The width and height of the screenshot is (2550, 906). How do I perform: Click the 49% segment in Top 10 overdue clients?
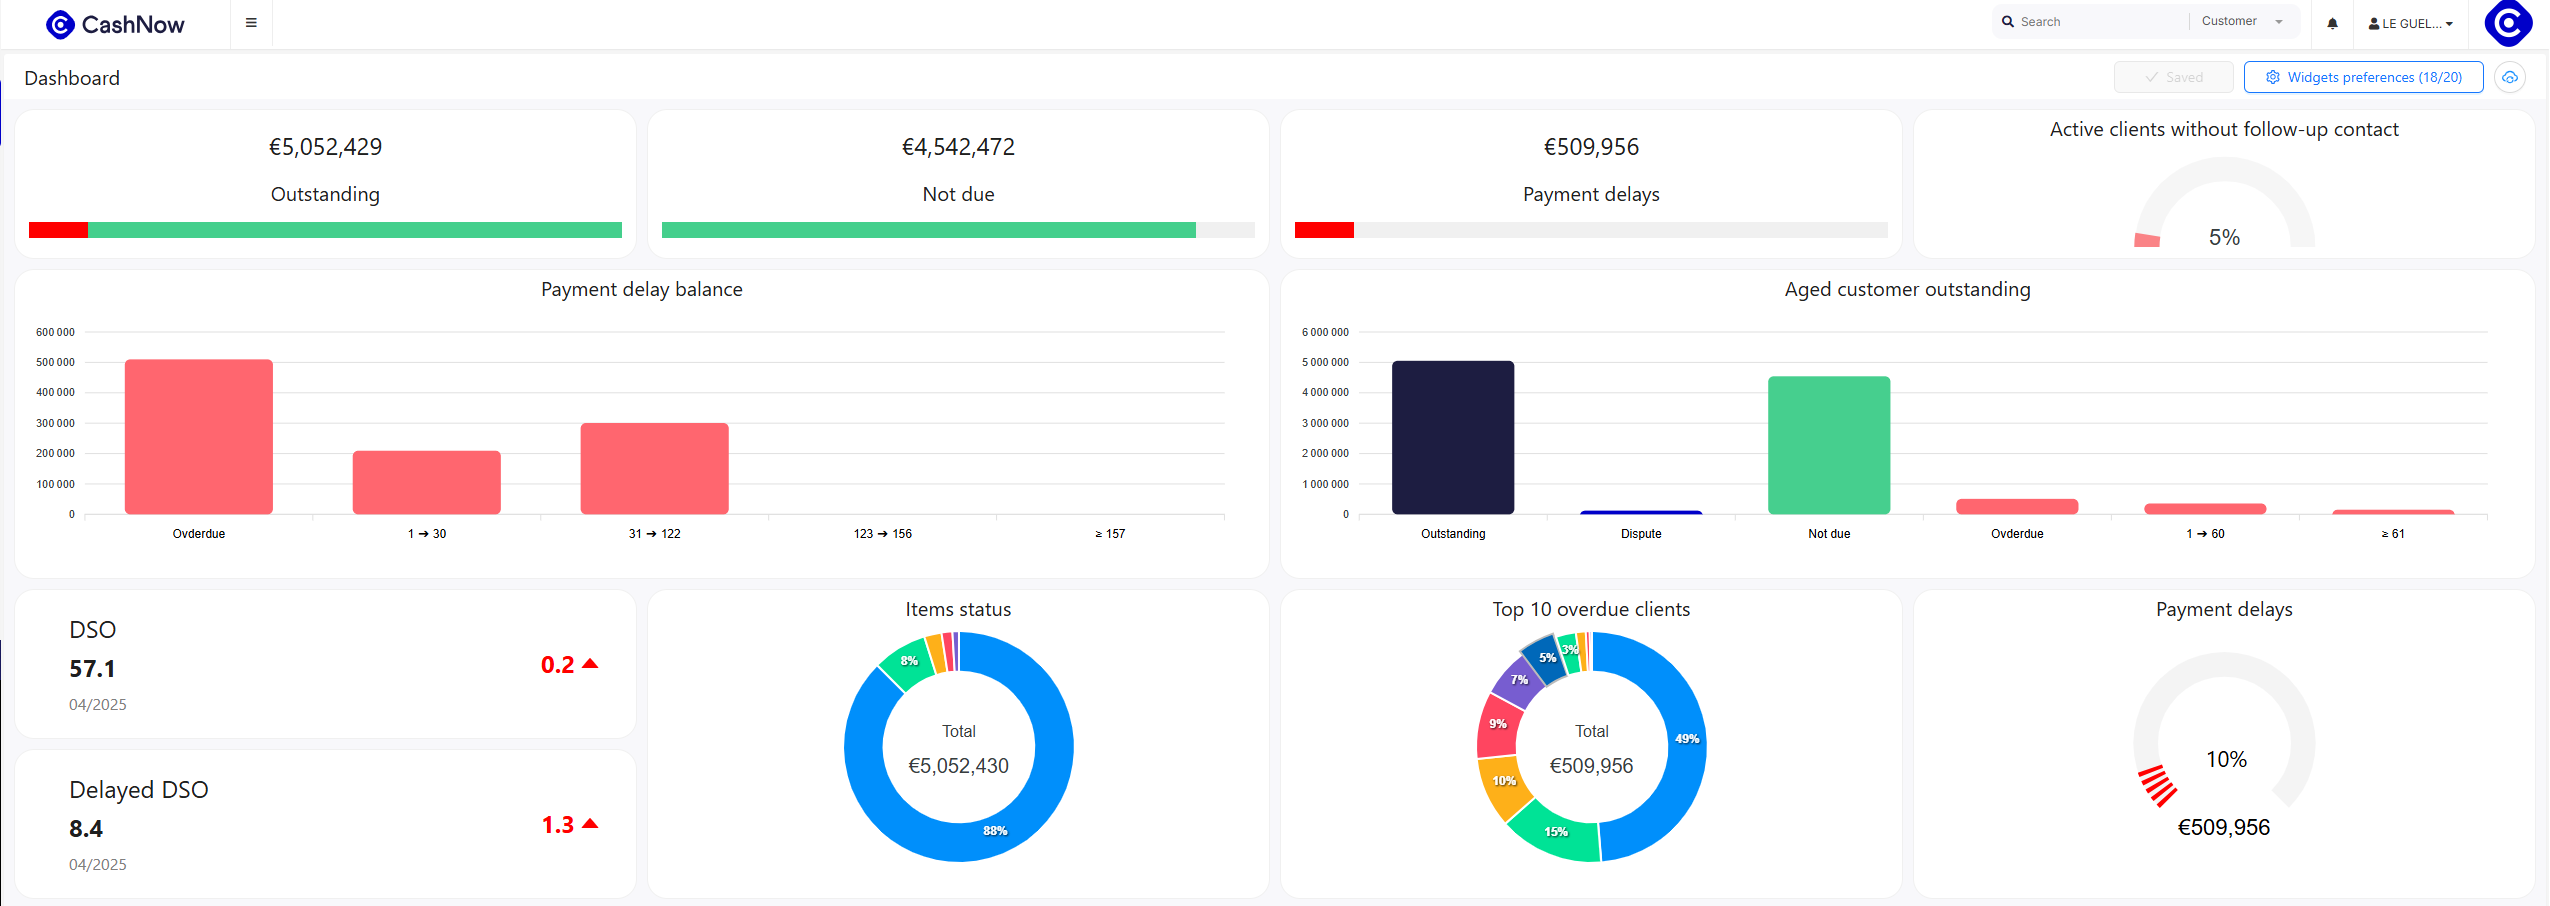coord(1687,739)
